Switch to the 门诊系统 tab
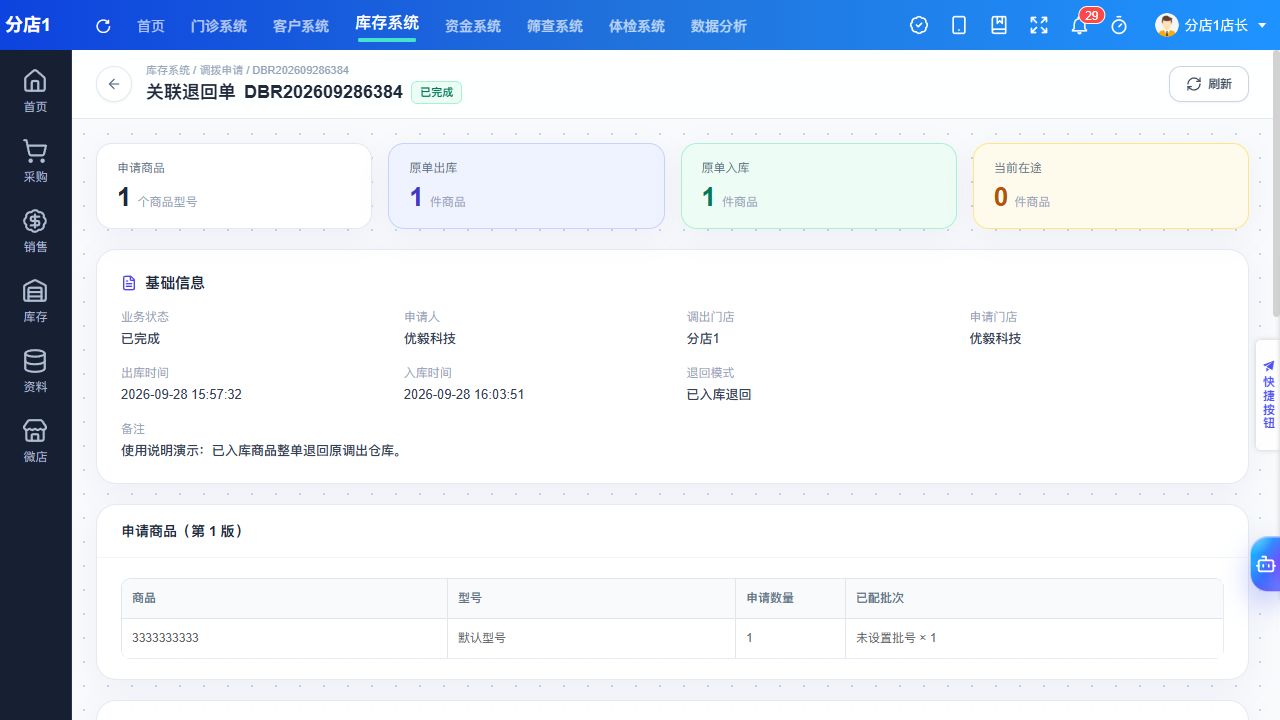The image size is (1280, 720). [x=219, y=26]
